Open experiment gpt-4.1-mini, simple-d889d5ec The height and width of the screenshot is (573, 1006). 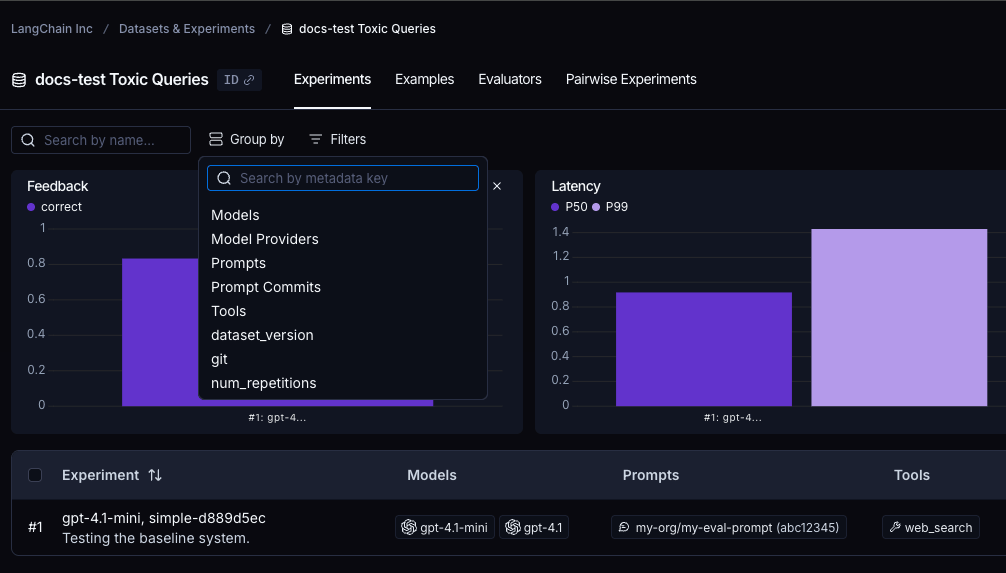(x=164, y=518)
